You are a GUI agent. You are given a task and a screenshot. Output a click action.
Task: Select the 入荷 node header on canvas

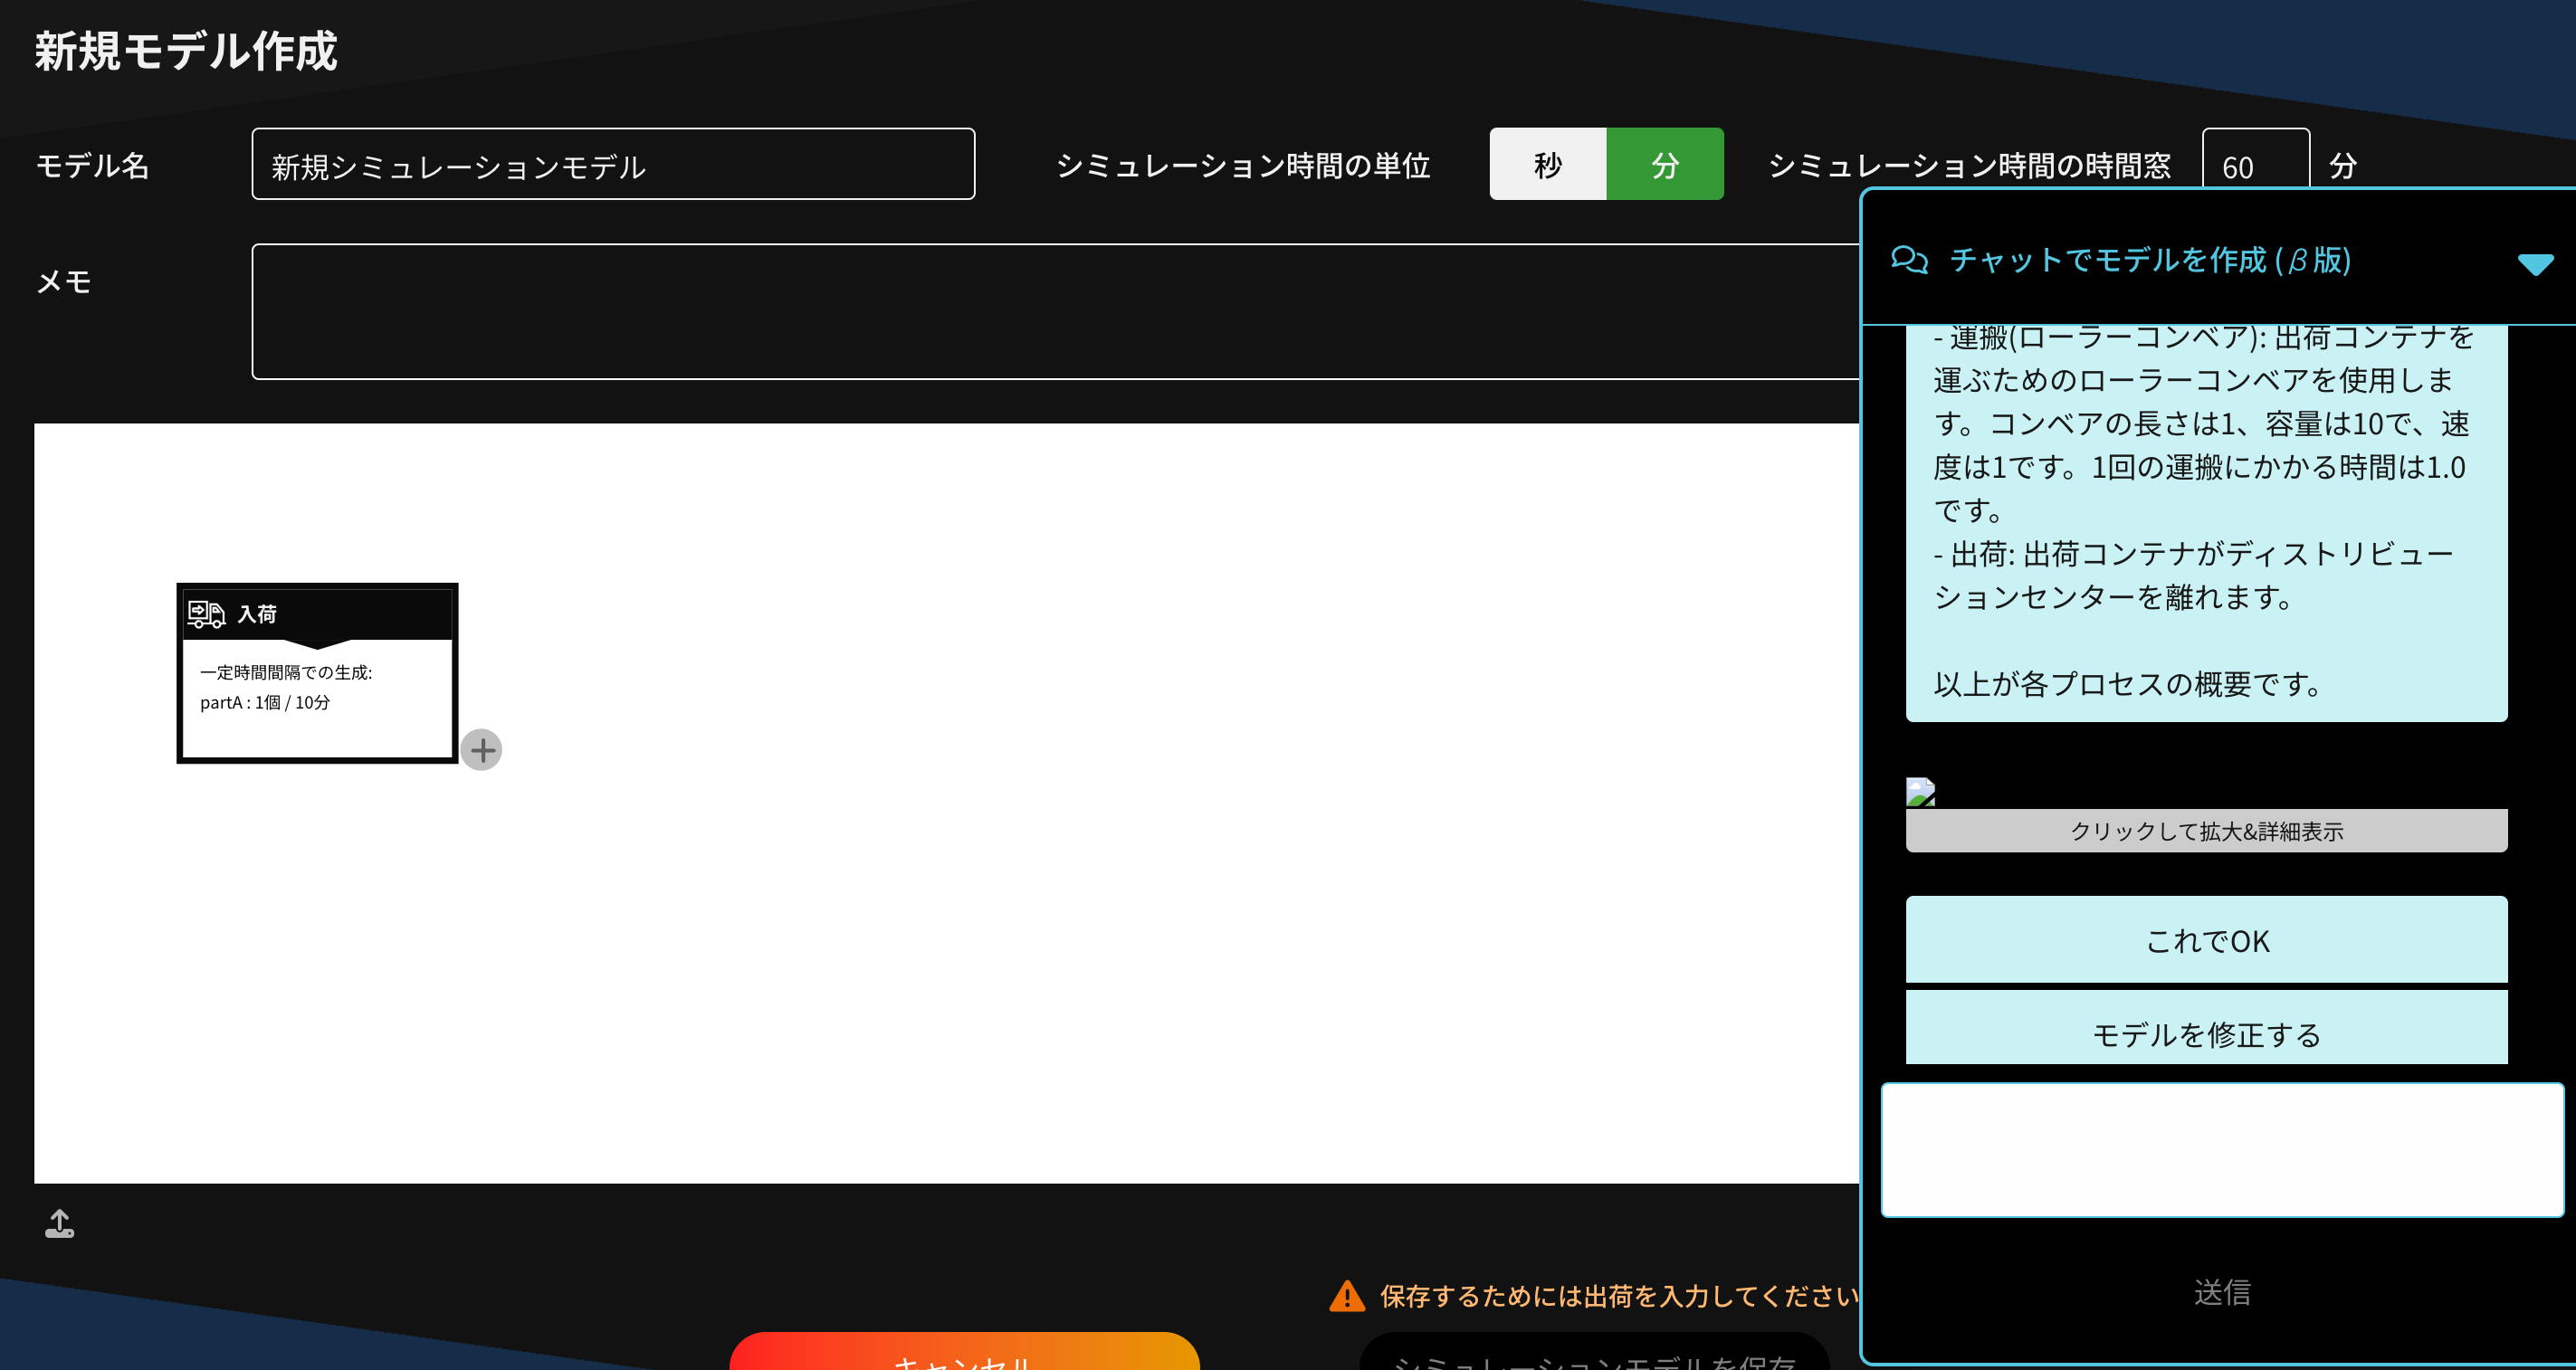pos(318,614)
